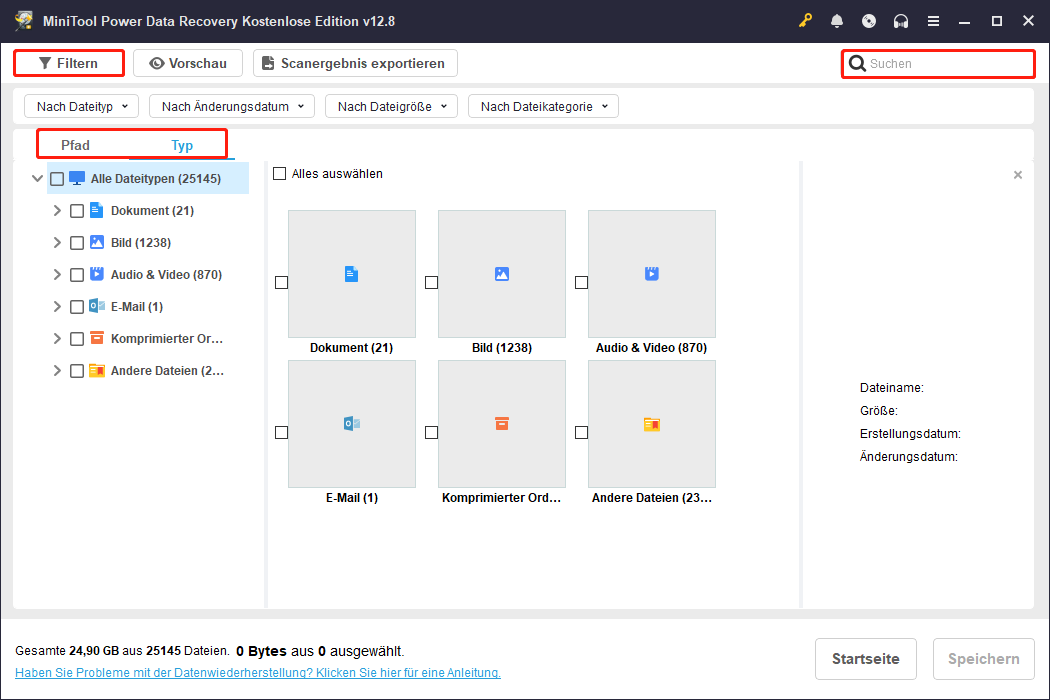
Task: Click Scanergebnis exportieren button
Action: pos(355,63)
